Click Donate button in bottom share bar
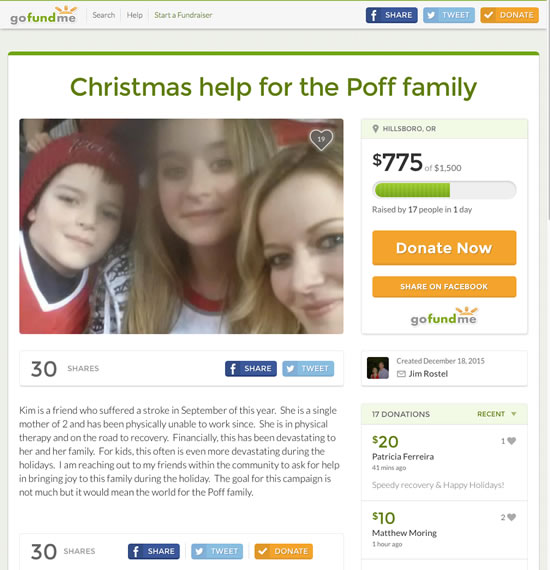 pos(284,551)
